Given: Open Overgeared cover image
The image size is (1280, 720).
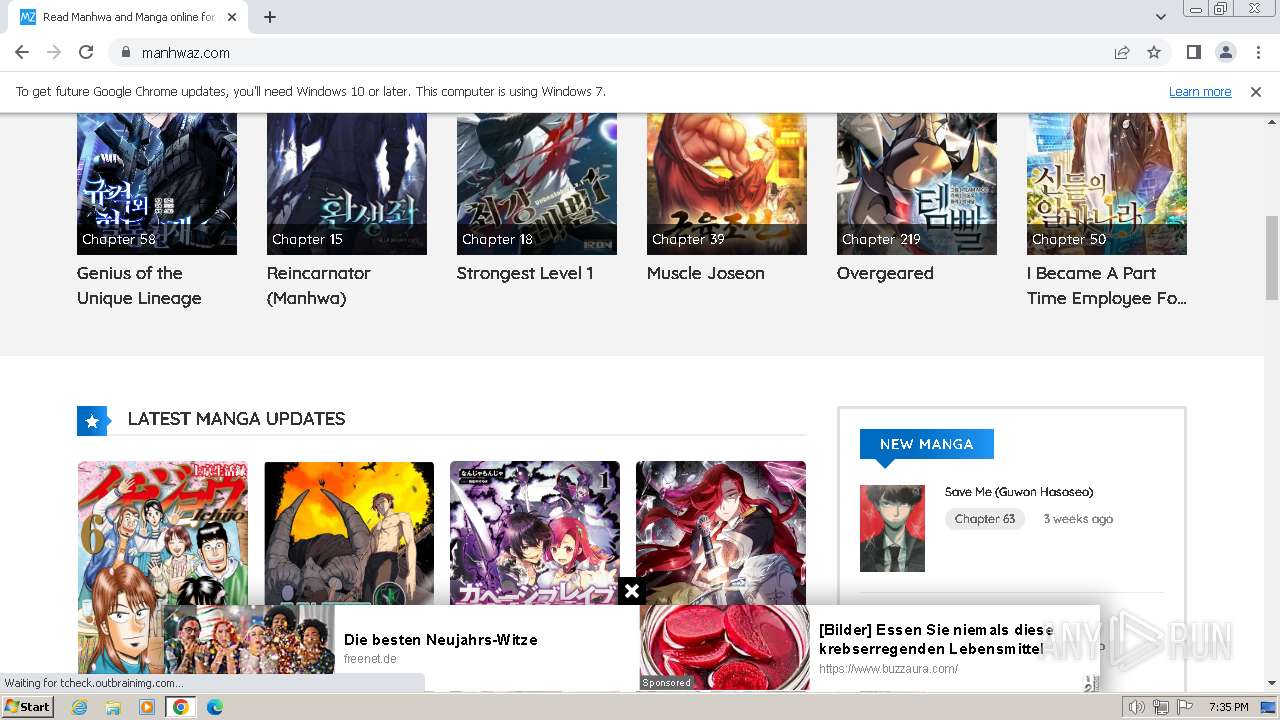Looking at the screenshot, I should coord(917,184).
